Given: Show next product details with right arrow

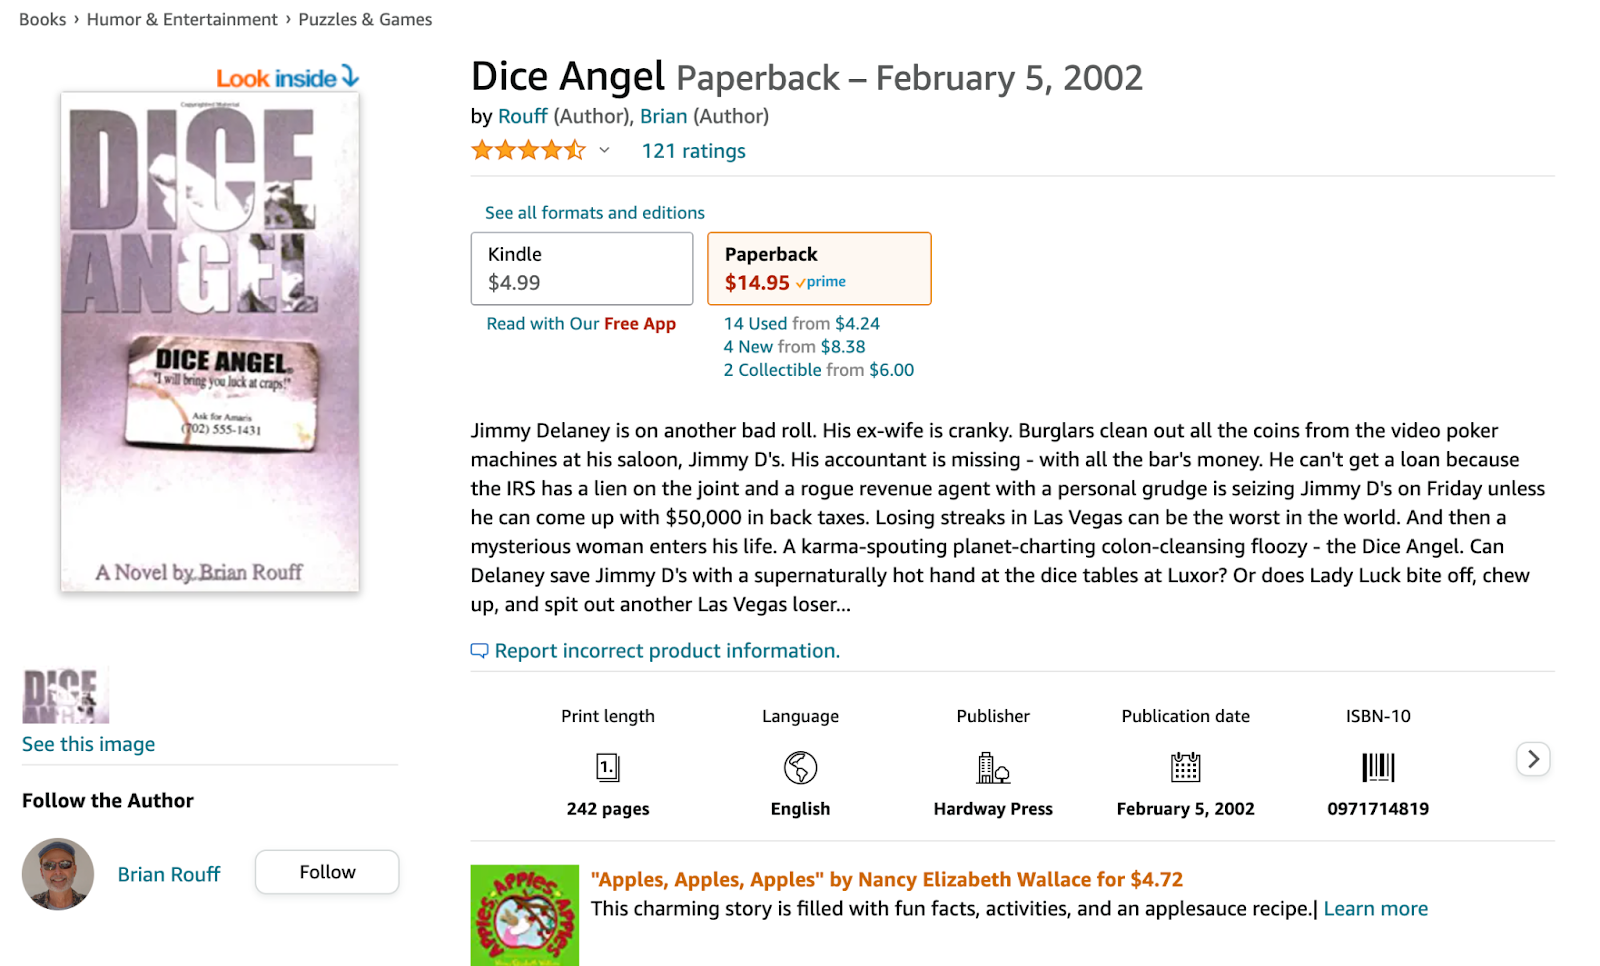Looking at the screenshot, I should click(x=1533, y=759).
